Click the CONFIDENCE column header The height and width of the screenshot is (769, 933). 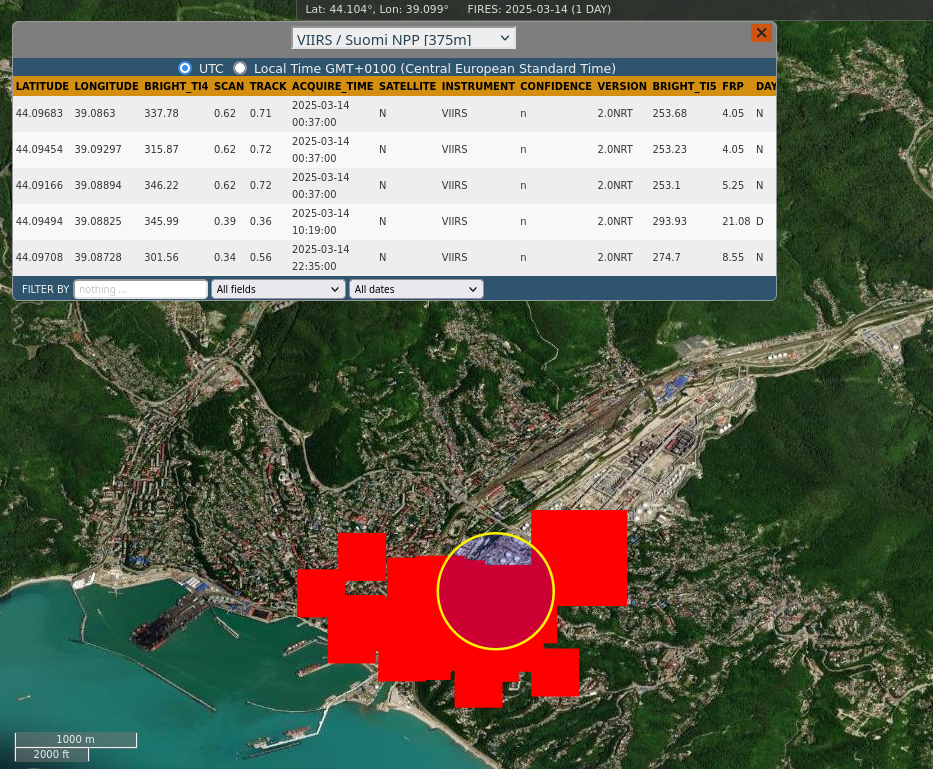click(555, 87)
